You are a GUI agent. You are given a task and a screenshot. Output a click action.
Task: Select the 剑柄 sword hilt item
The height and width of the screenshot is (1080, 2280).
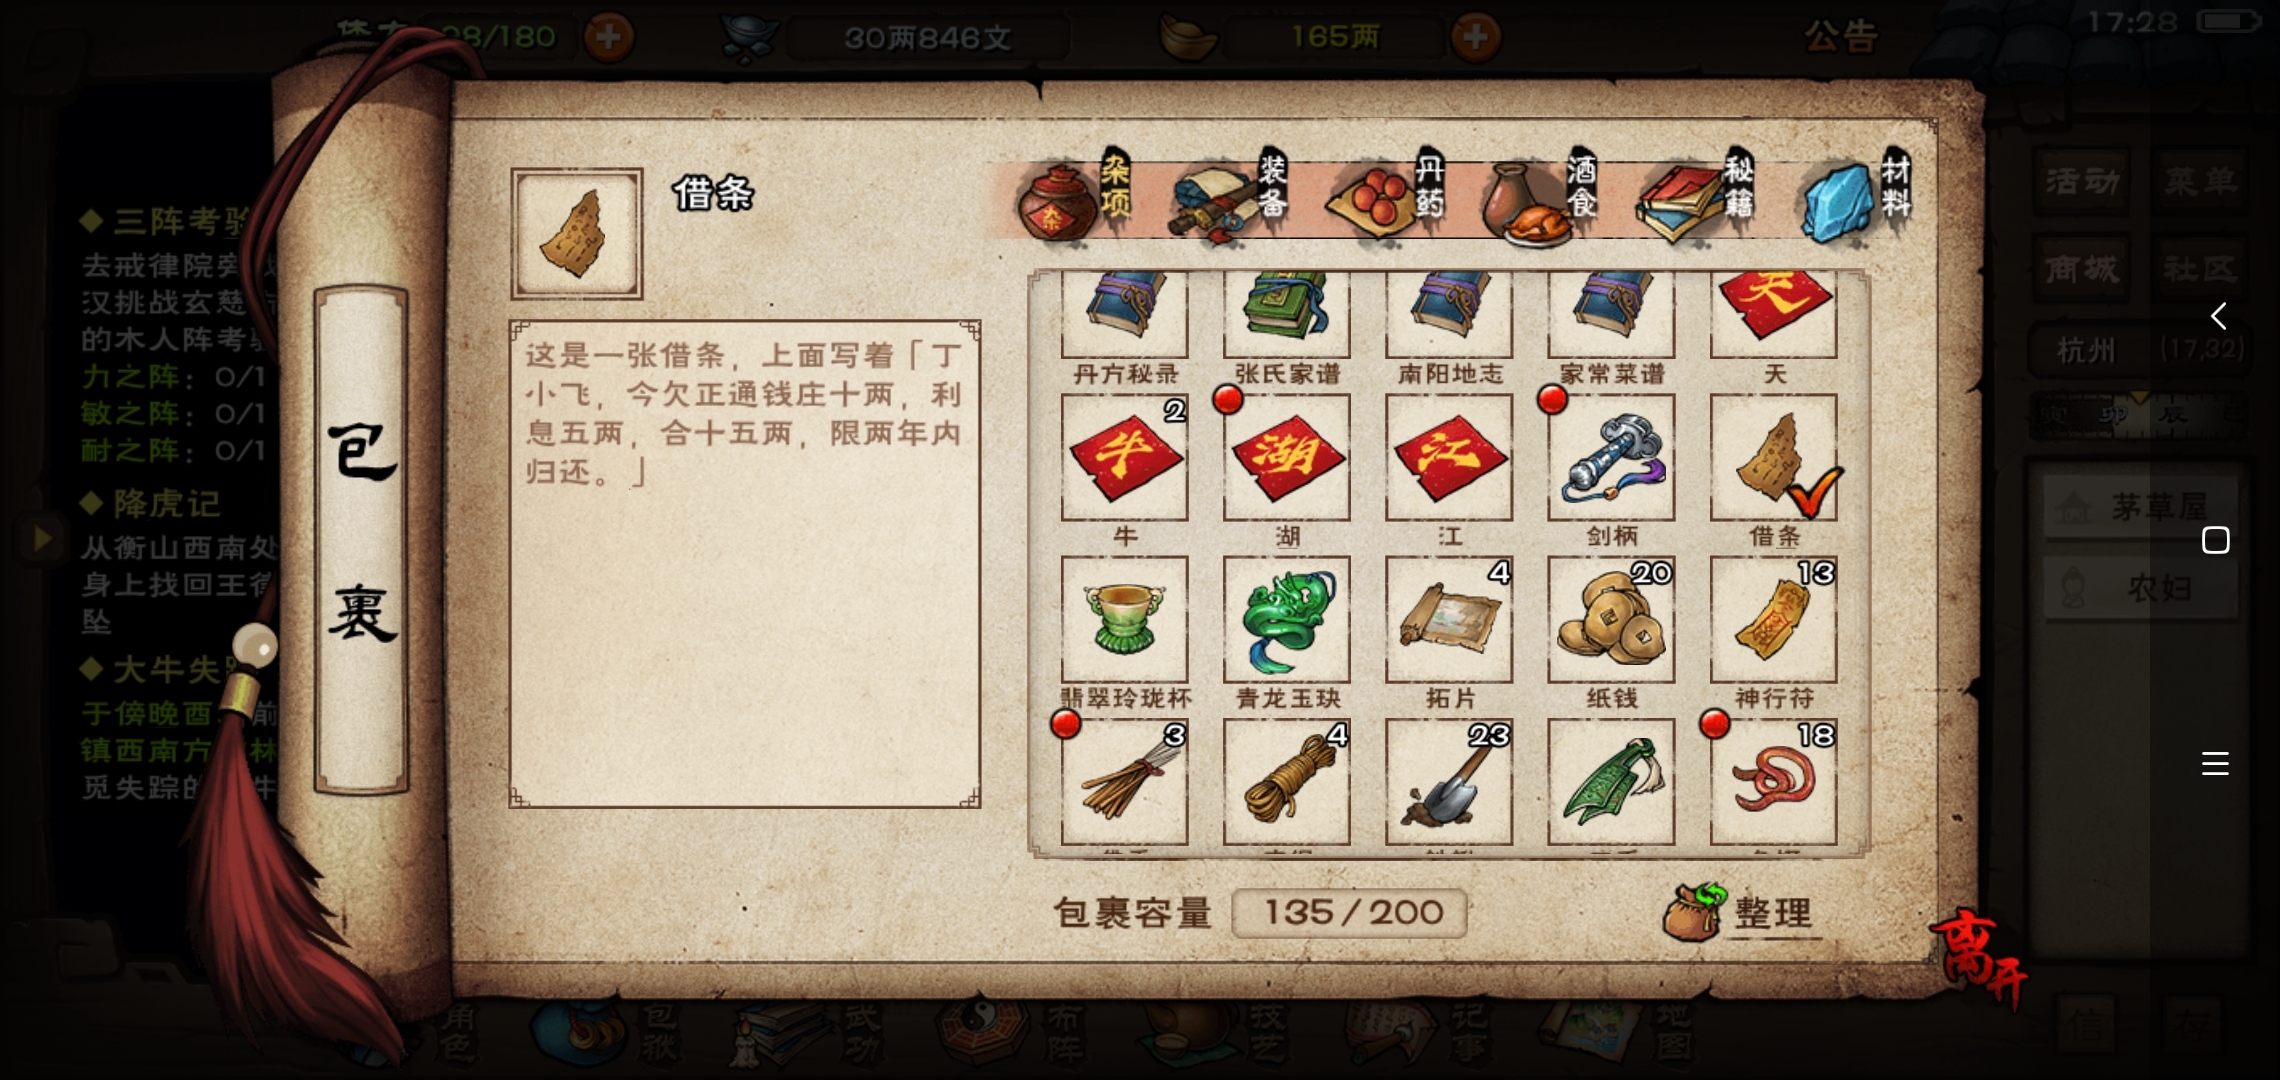coord(1611,458)
